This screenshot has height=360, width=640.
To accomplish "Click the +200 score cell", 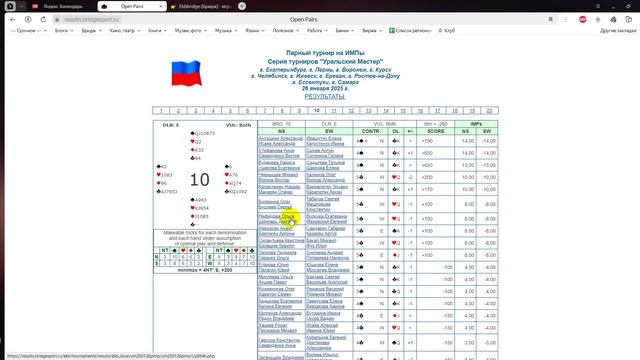I will click(436, 177).
